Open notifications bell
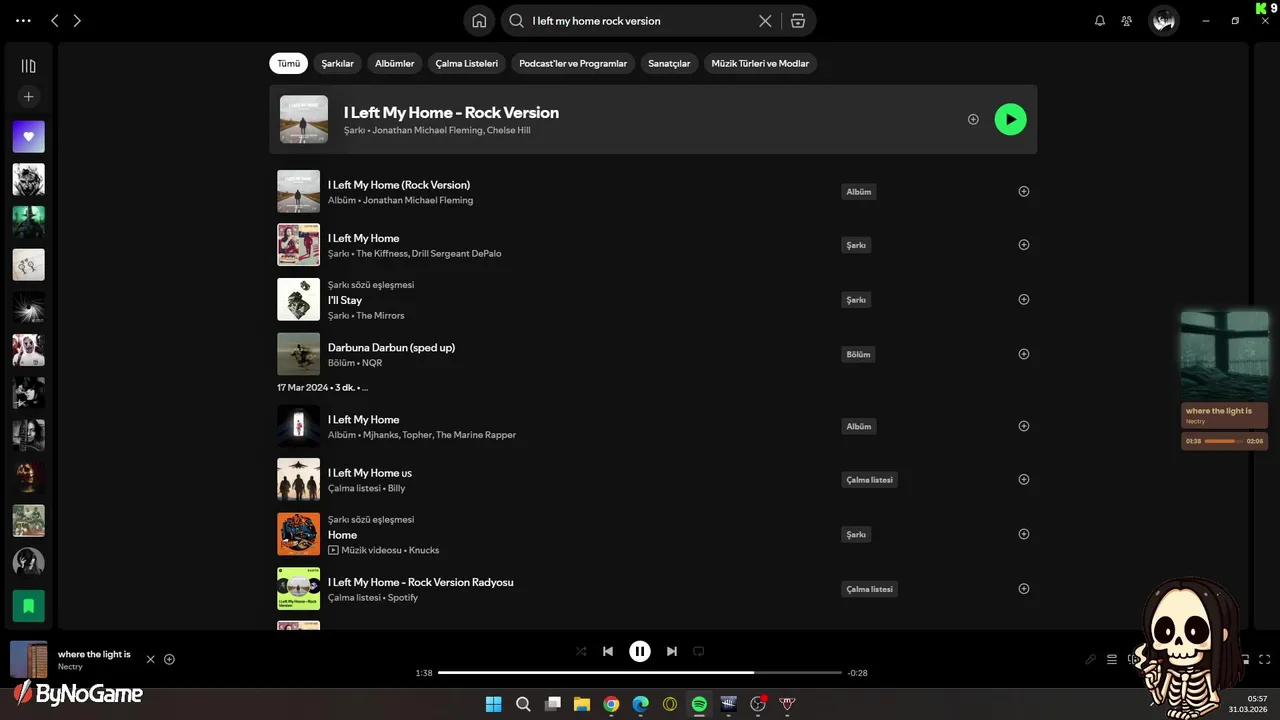This screenshot has height=720, width=1280. pyautogui.click(x=1100, y=20)
